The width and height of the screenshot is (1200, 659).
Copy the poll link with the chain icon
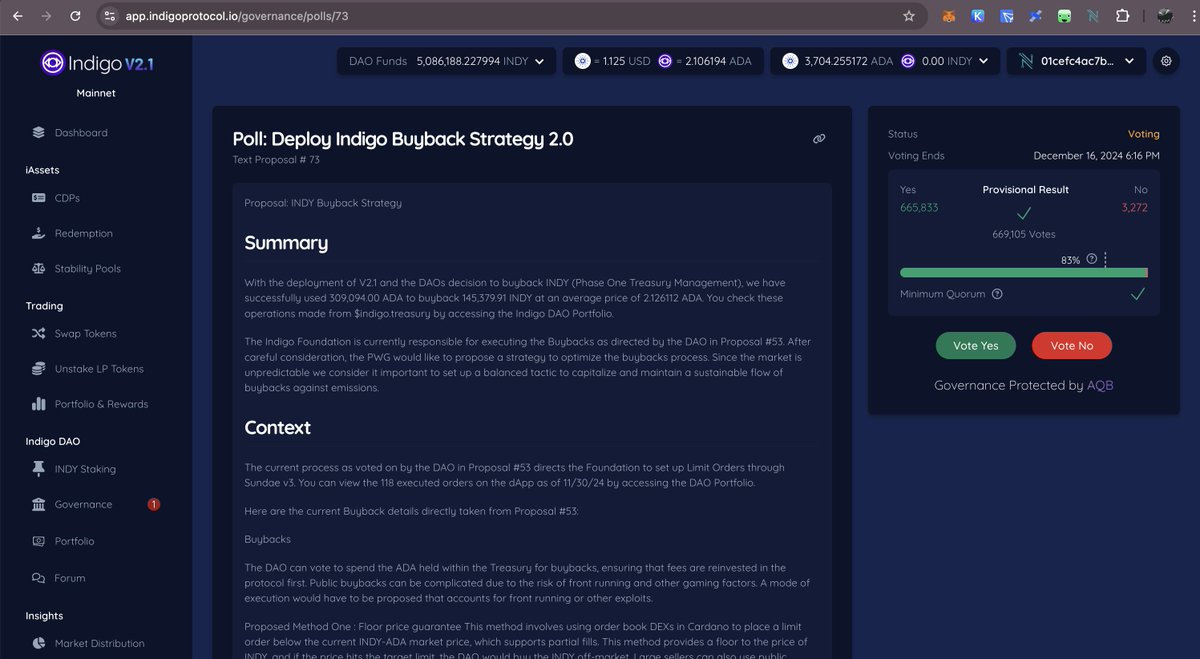pyautogui.click(x=819, y=139)
